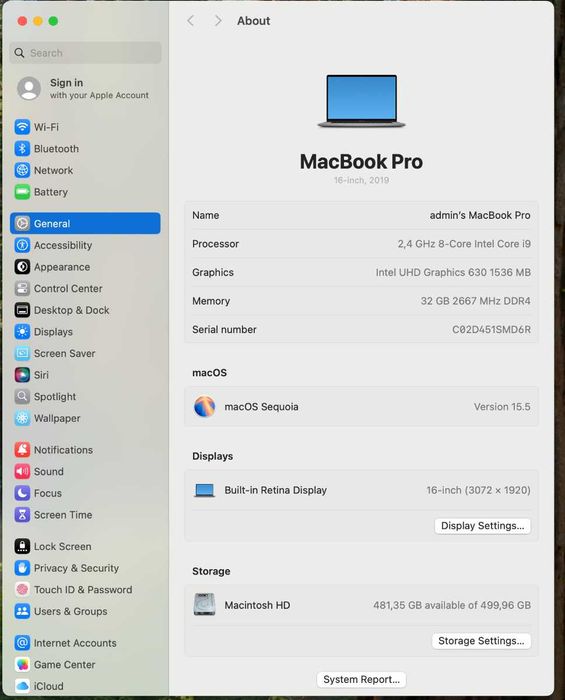The height and width of the screenshot is (700, 565).
Task: Open the Siri icon in sidebar
Action: point(22,375)
